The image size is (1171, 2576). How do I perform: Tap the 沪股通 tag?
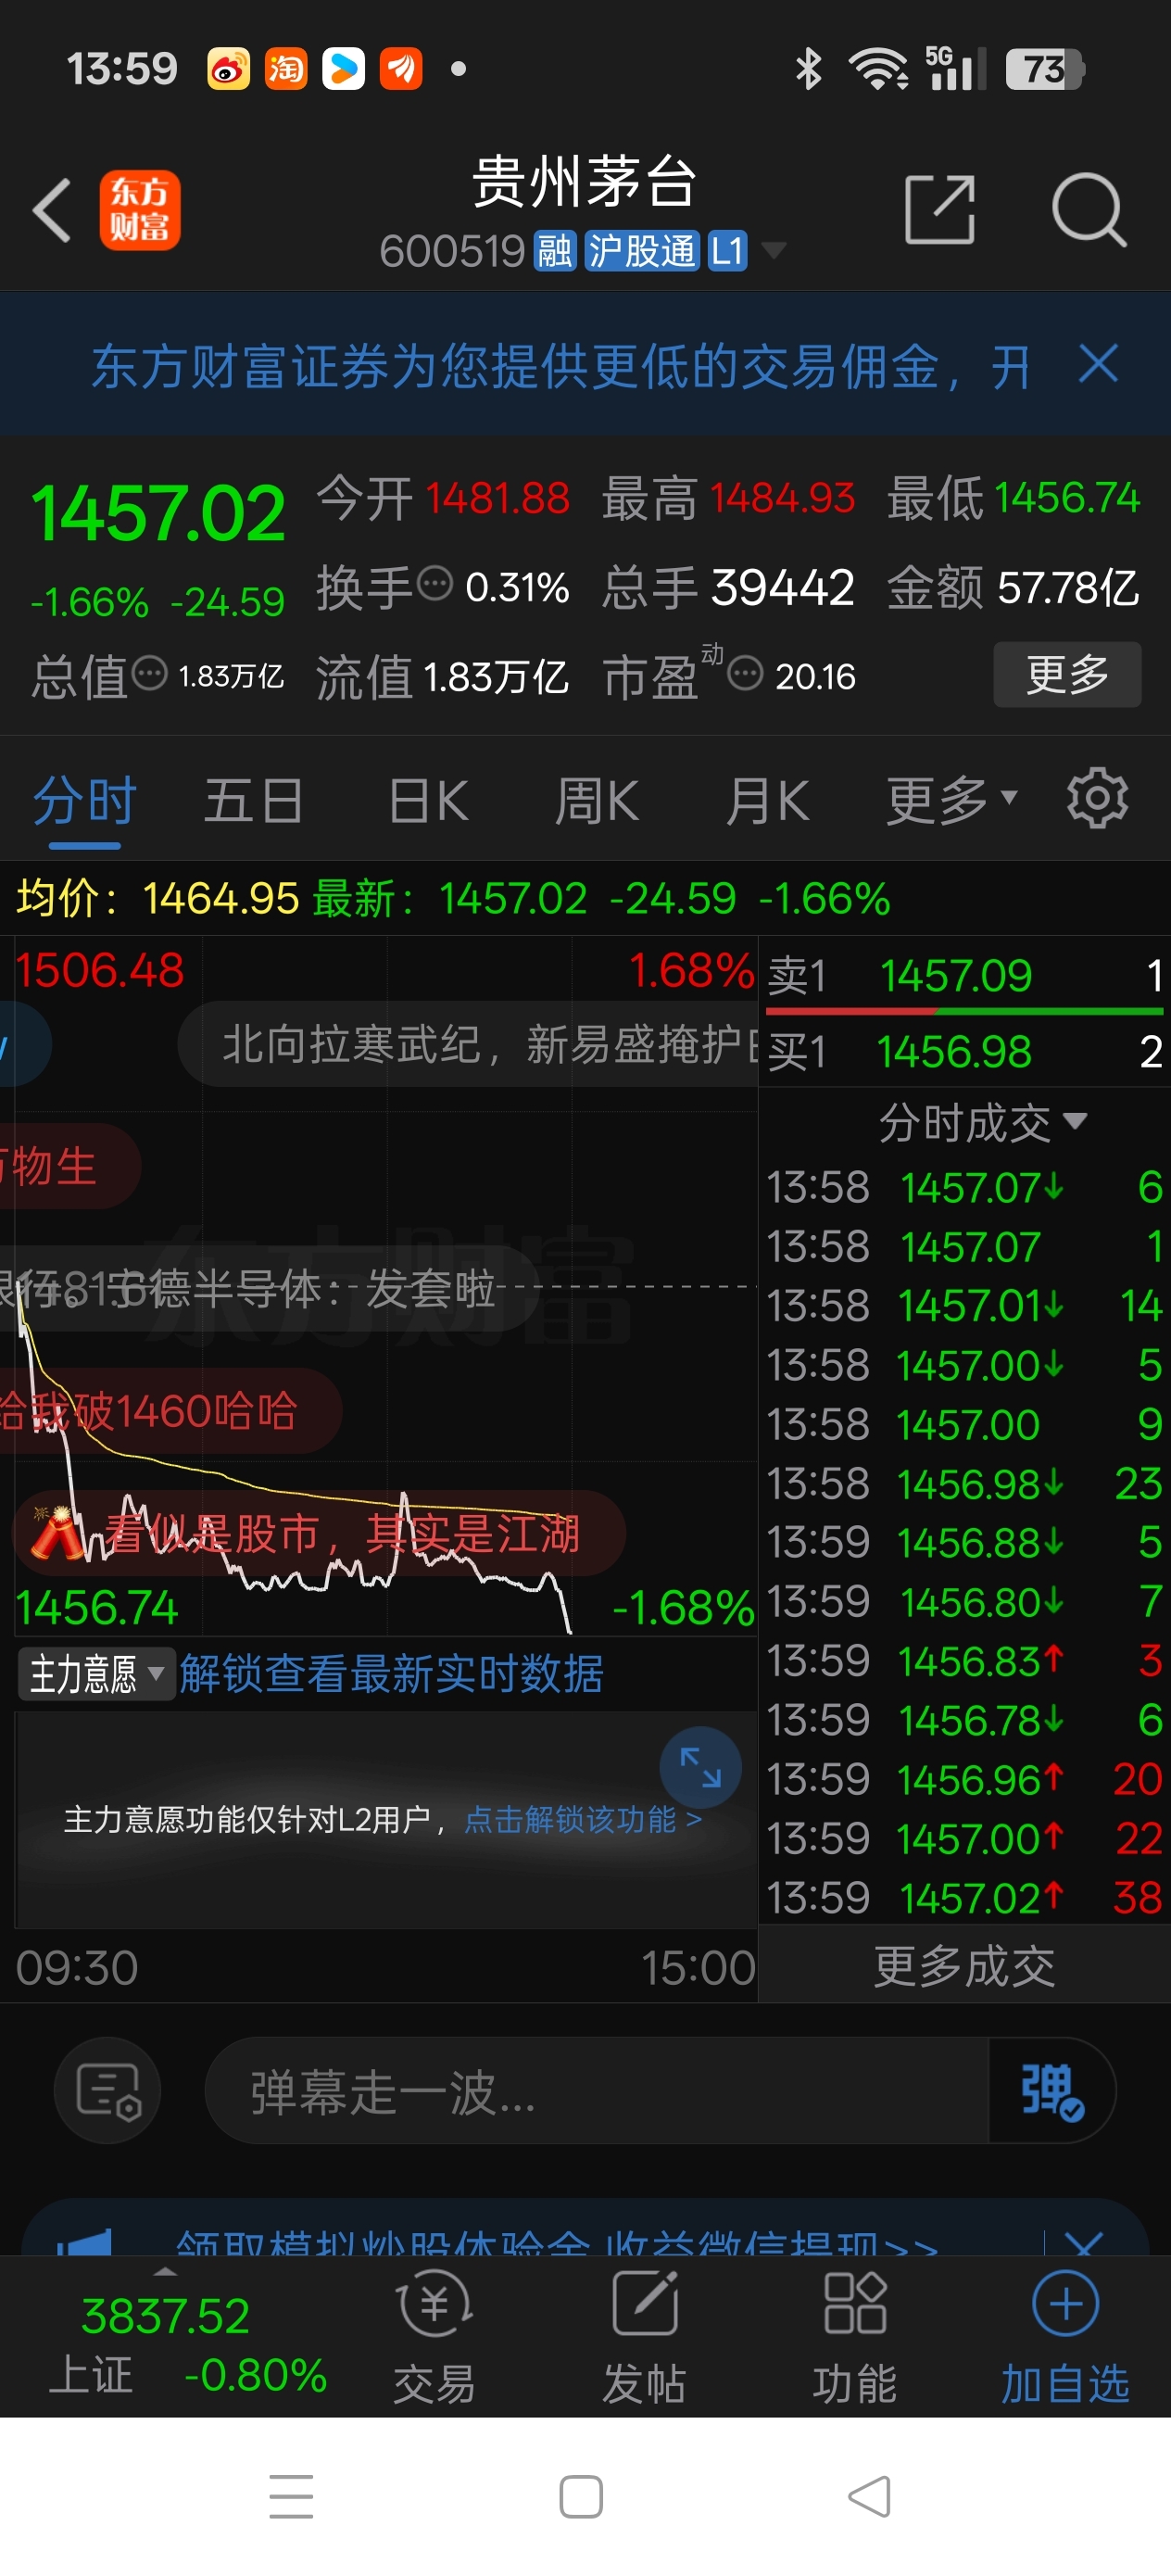pos(641,251)
